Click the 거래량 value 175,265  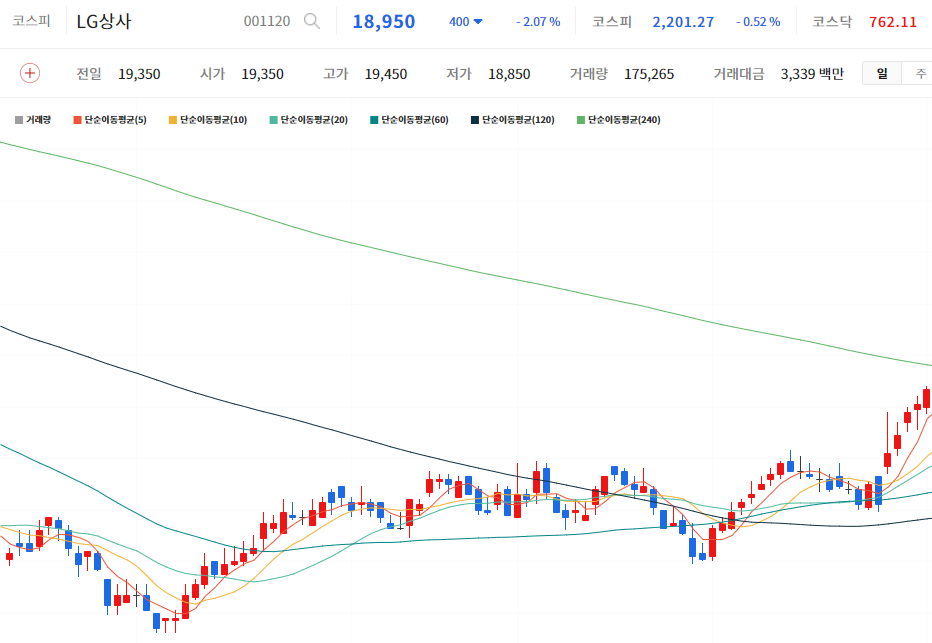[x=649, y=74]
